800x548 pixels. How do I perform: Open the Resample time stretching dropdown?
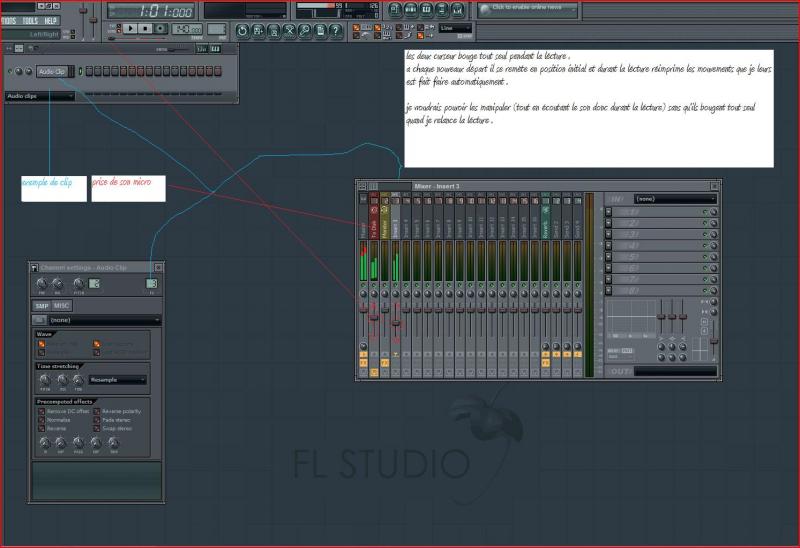pos(117,380)
